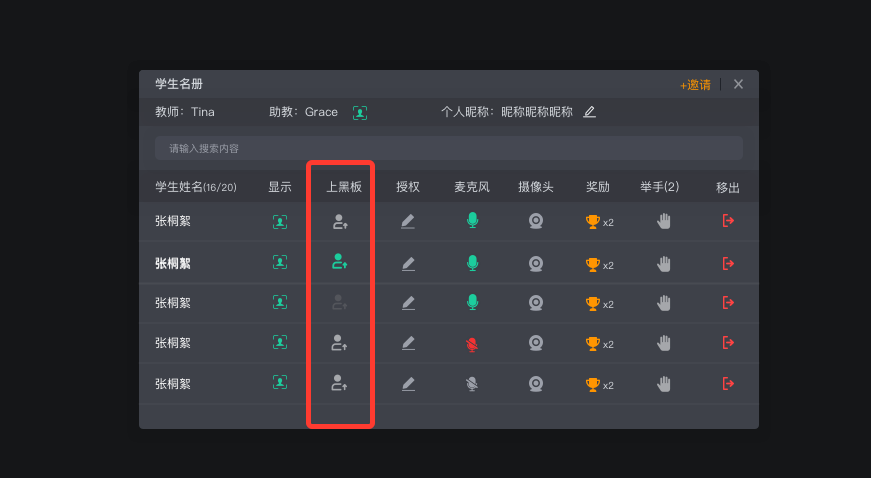Click the 授权 column header

coord(408,187)
